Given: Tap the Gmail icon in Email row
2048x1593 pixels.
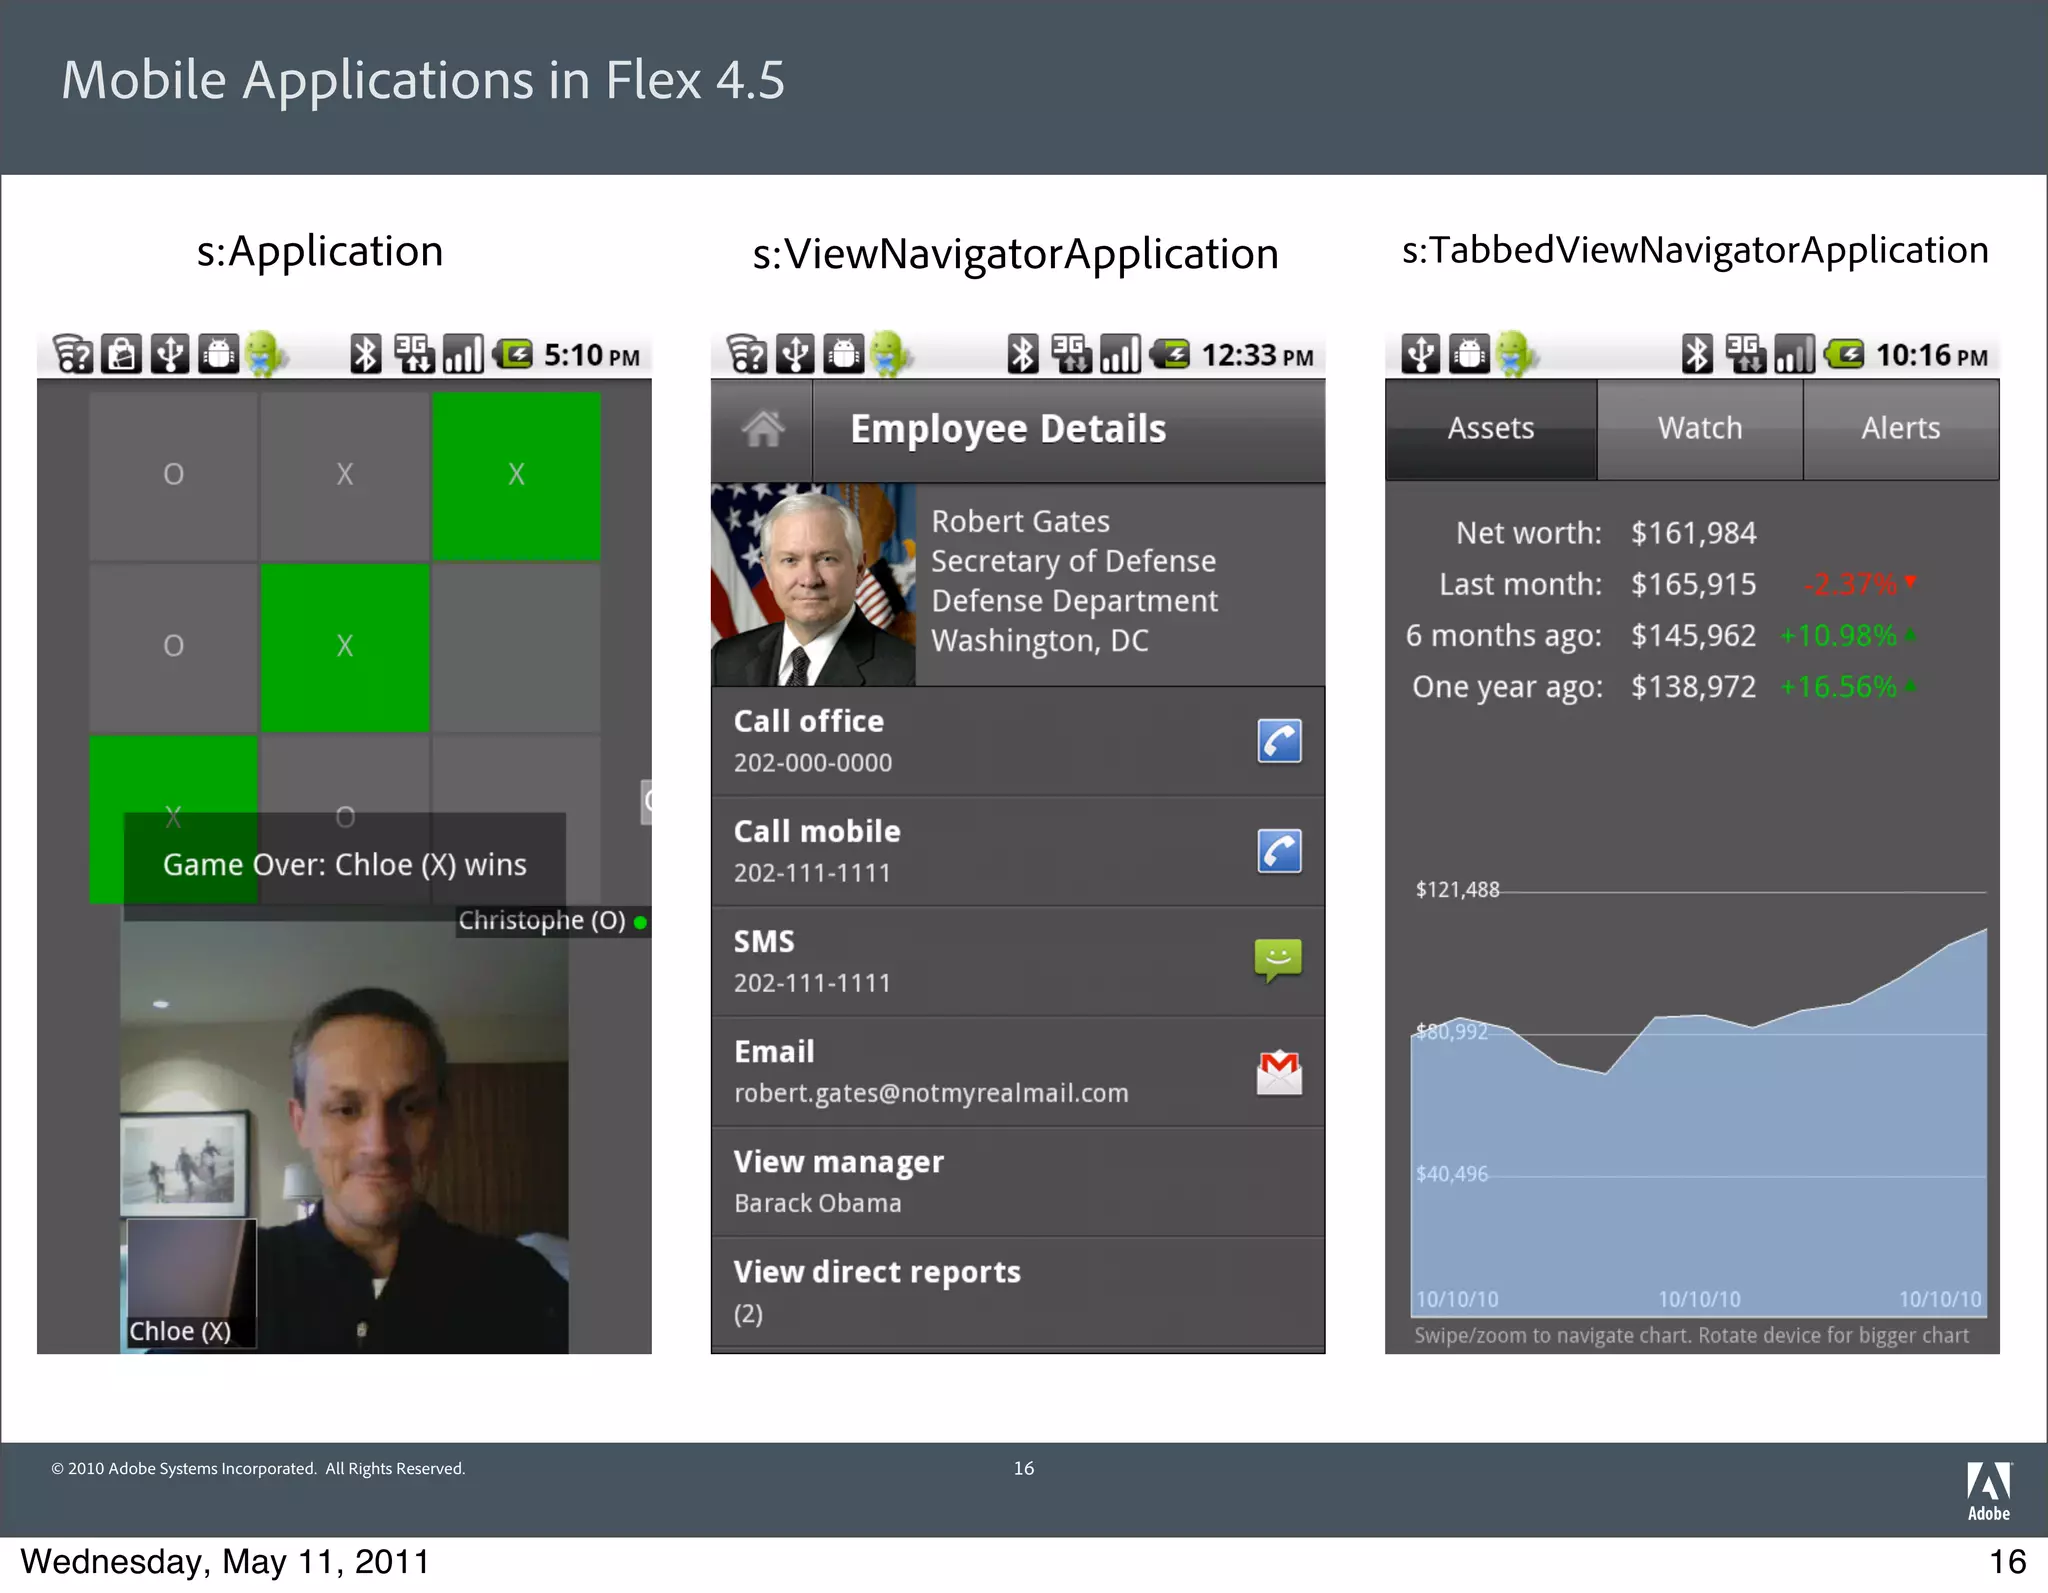Looking at the screenshot, I should (1279, 1073).
